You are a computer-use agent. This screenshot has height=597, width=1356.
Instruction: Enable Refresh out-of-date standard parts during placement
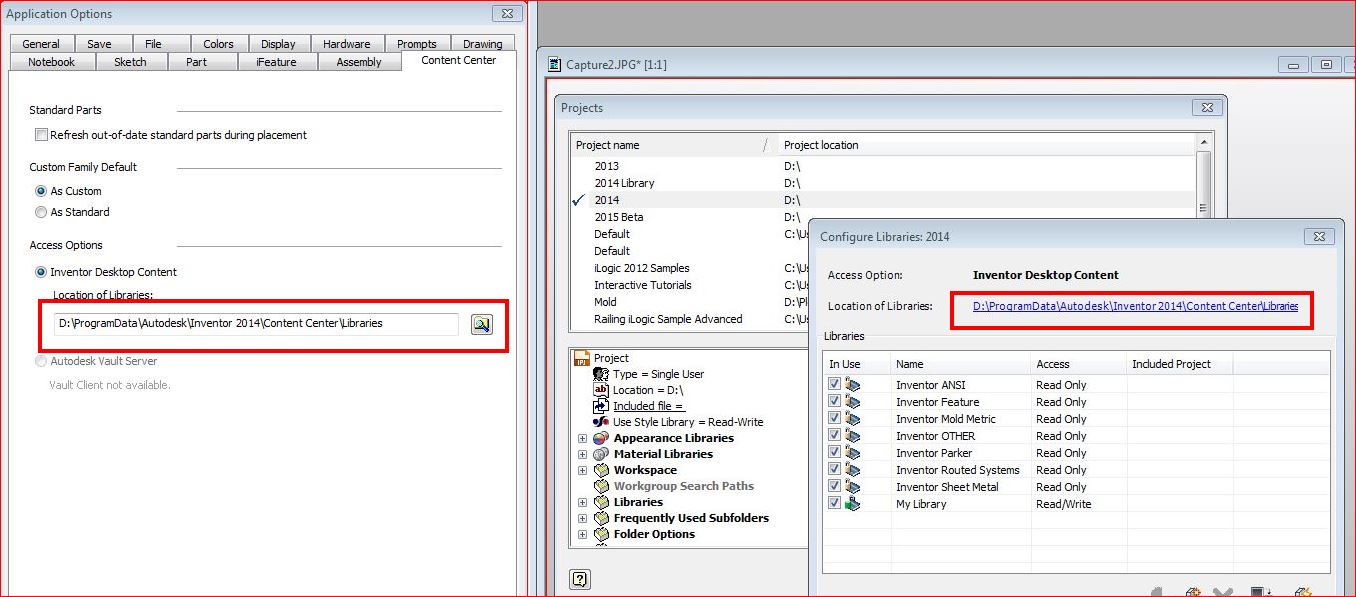click(40, 134)
